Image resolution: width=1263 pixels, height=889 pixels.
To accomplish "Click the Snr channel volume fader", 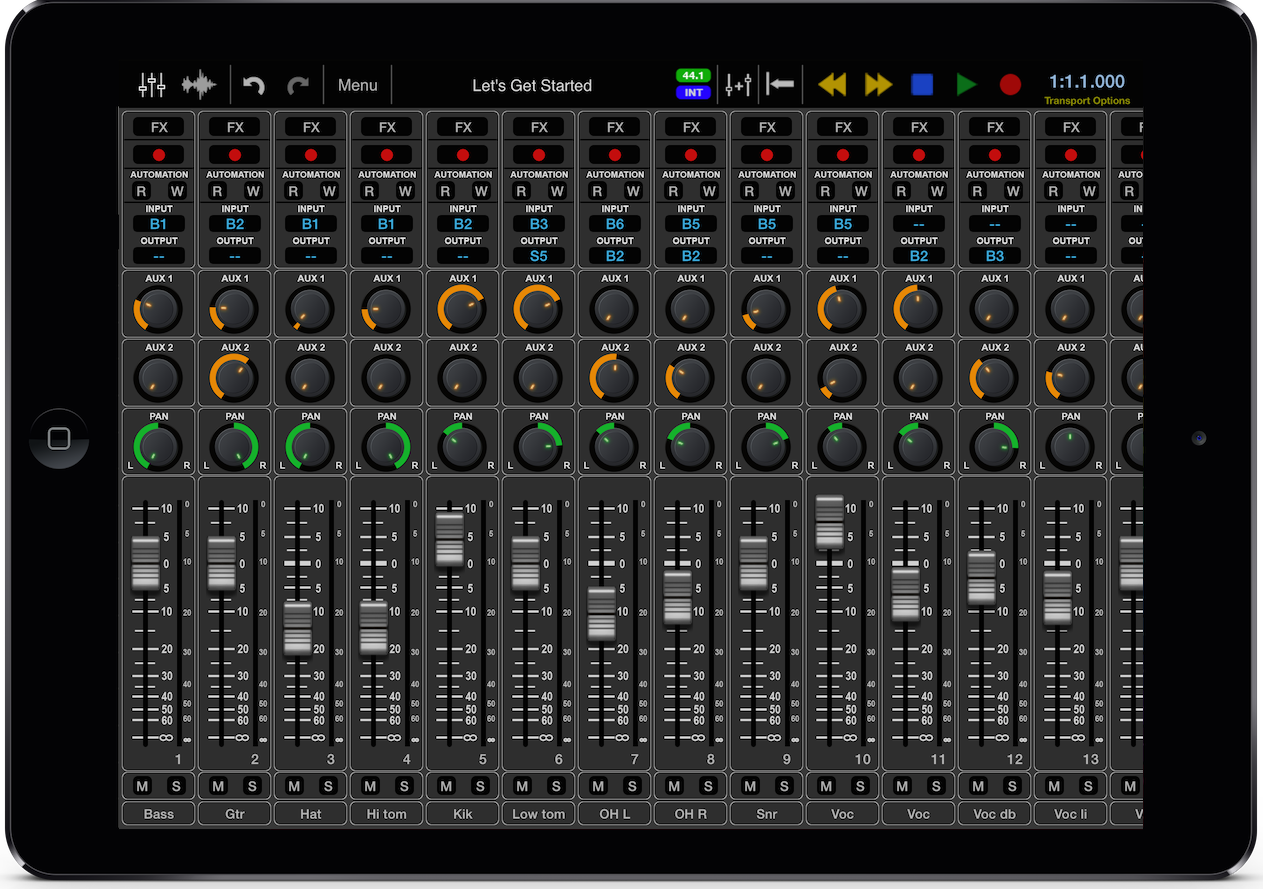I will coord(754,563).
